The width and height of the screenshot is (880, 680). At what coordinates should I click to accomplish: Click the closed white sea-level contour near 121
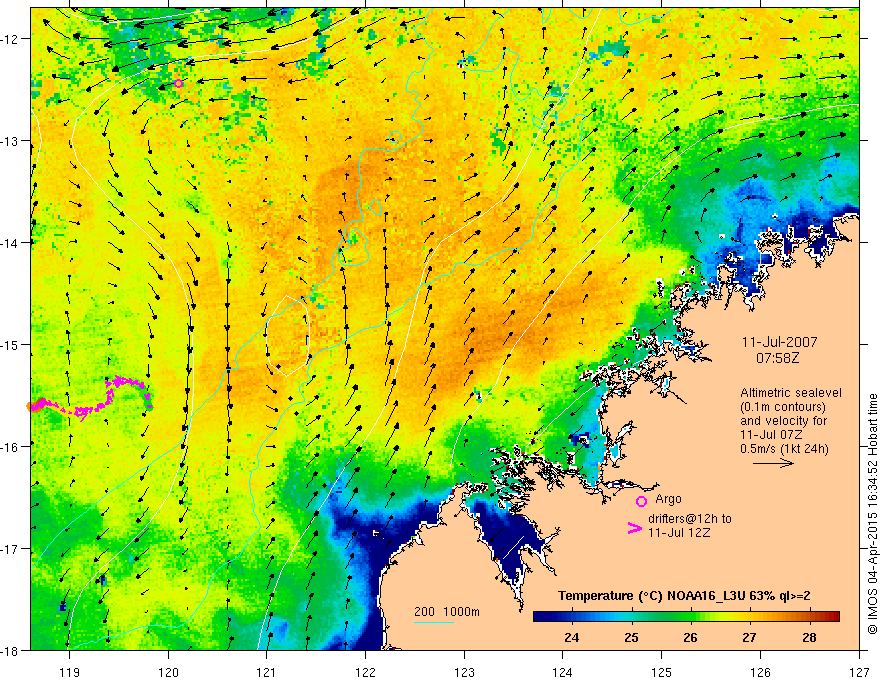coord(287,336)
